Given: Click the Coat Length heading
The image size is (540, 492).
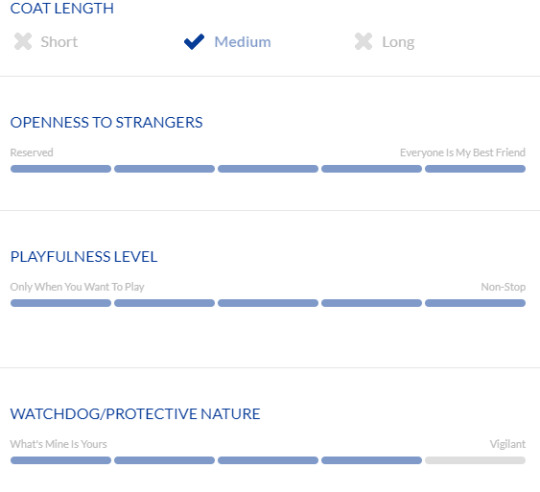Looking at the screenshot, I should (x=62, y=8).
